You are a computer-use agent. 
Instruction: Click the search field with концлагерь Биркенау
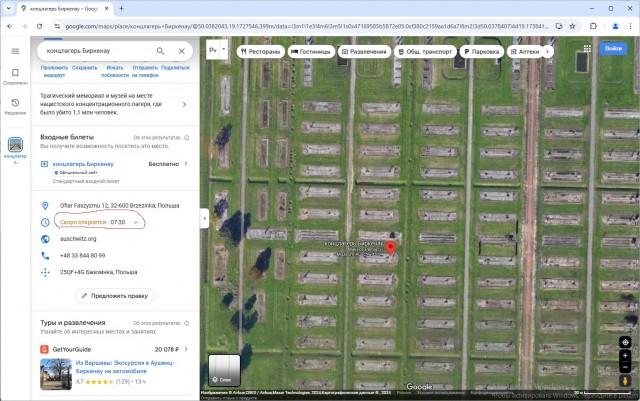pyautogui.click(x=98, y=51)
